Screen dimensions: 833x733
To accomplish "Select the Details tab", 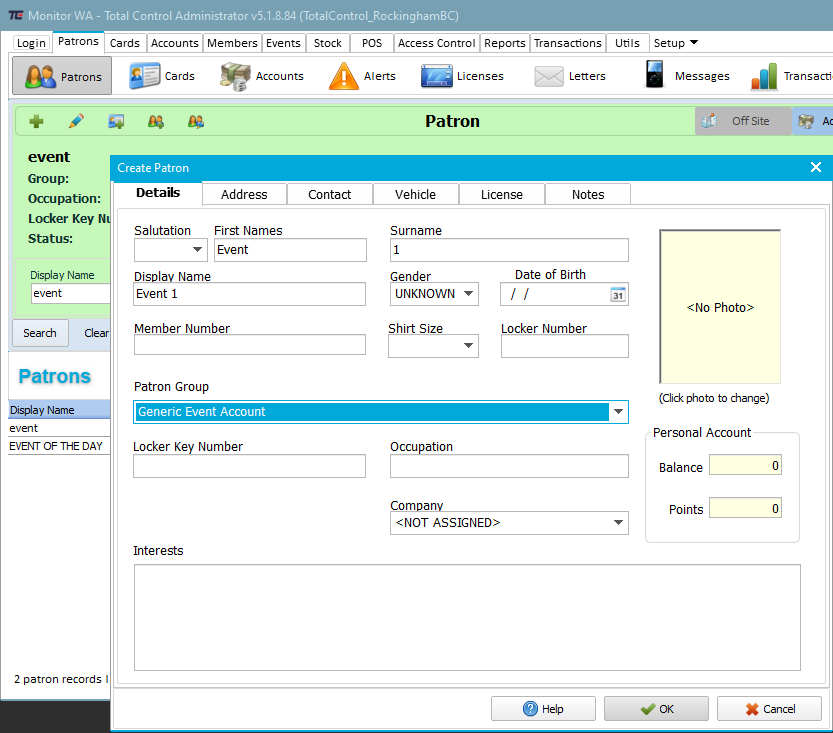I will [x=158, y=193].
